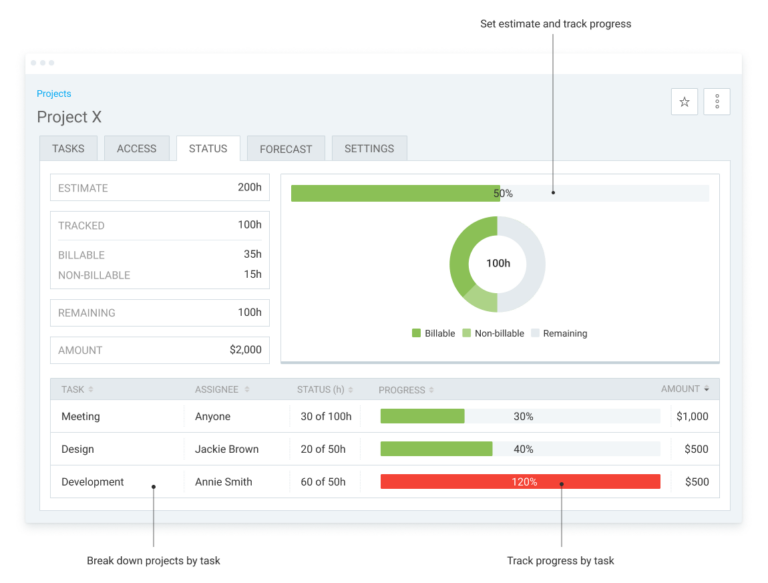Click status '60 of 50h'

[x=323, y=482]
